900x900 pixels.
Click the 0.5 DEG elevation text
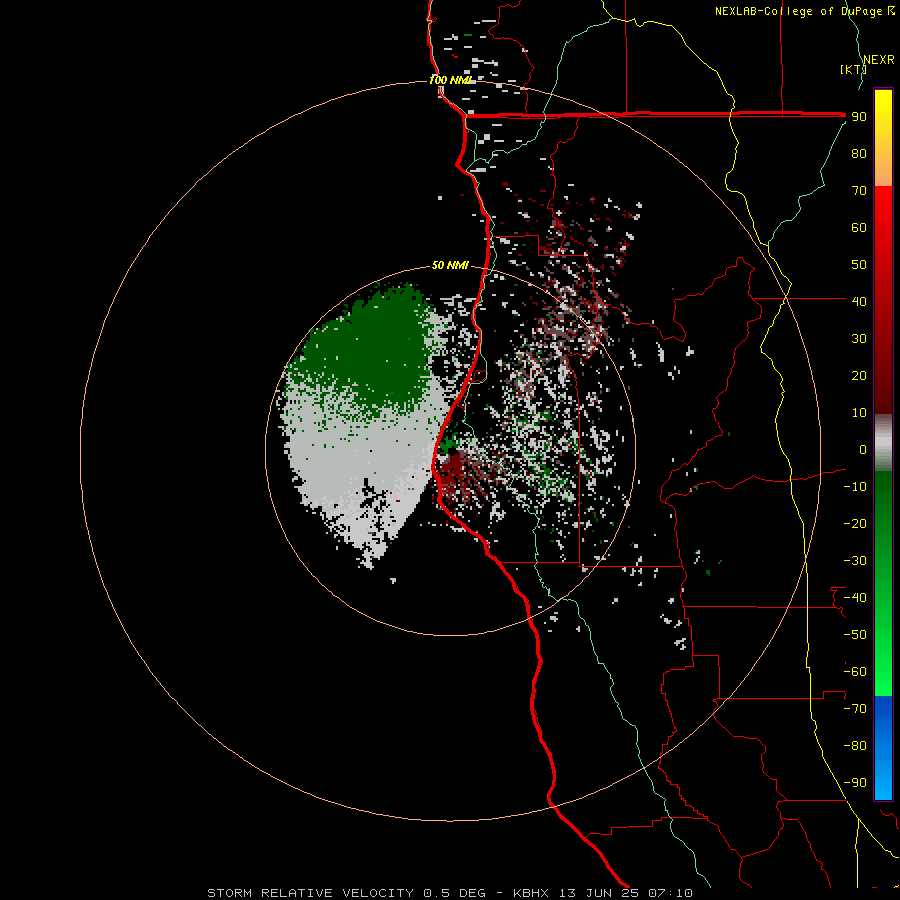click(455, 893)
